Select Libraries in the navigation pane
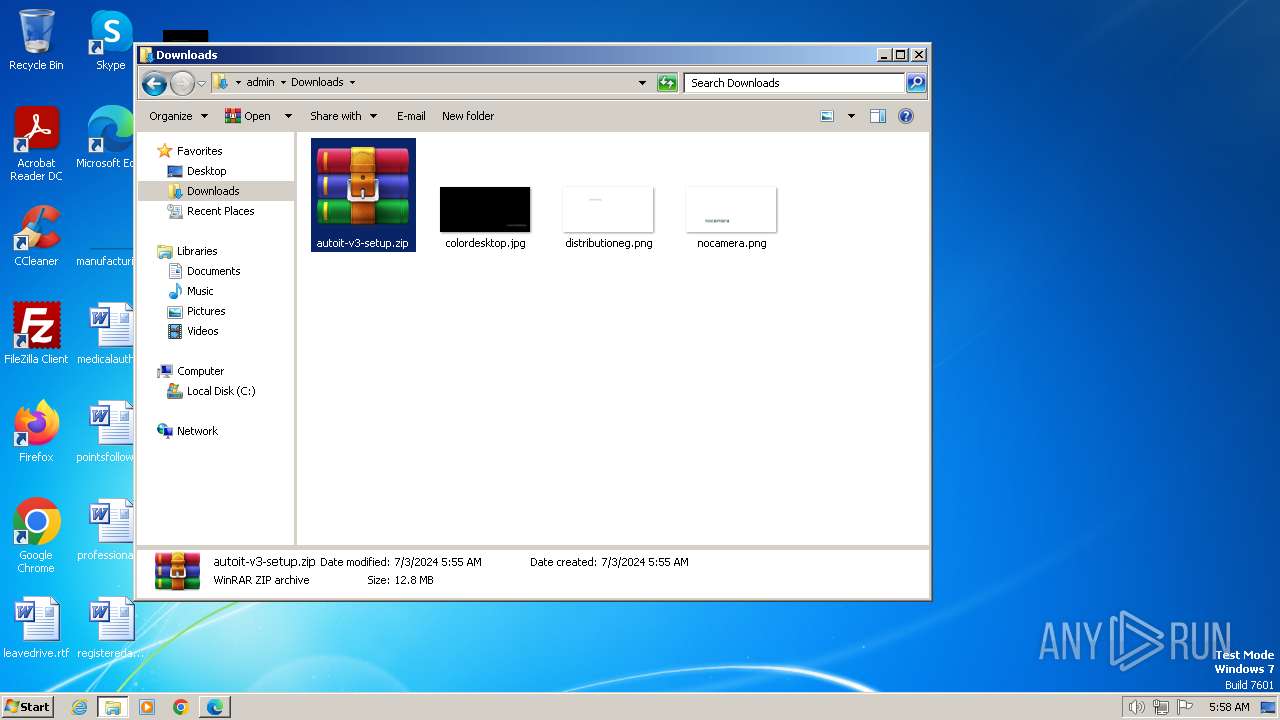Screen dimensions: 1280x720 (197, 251)
